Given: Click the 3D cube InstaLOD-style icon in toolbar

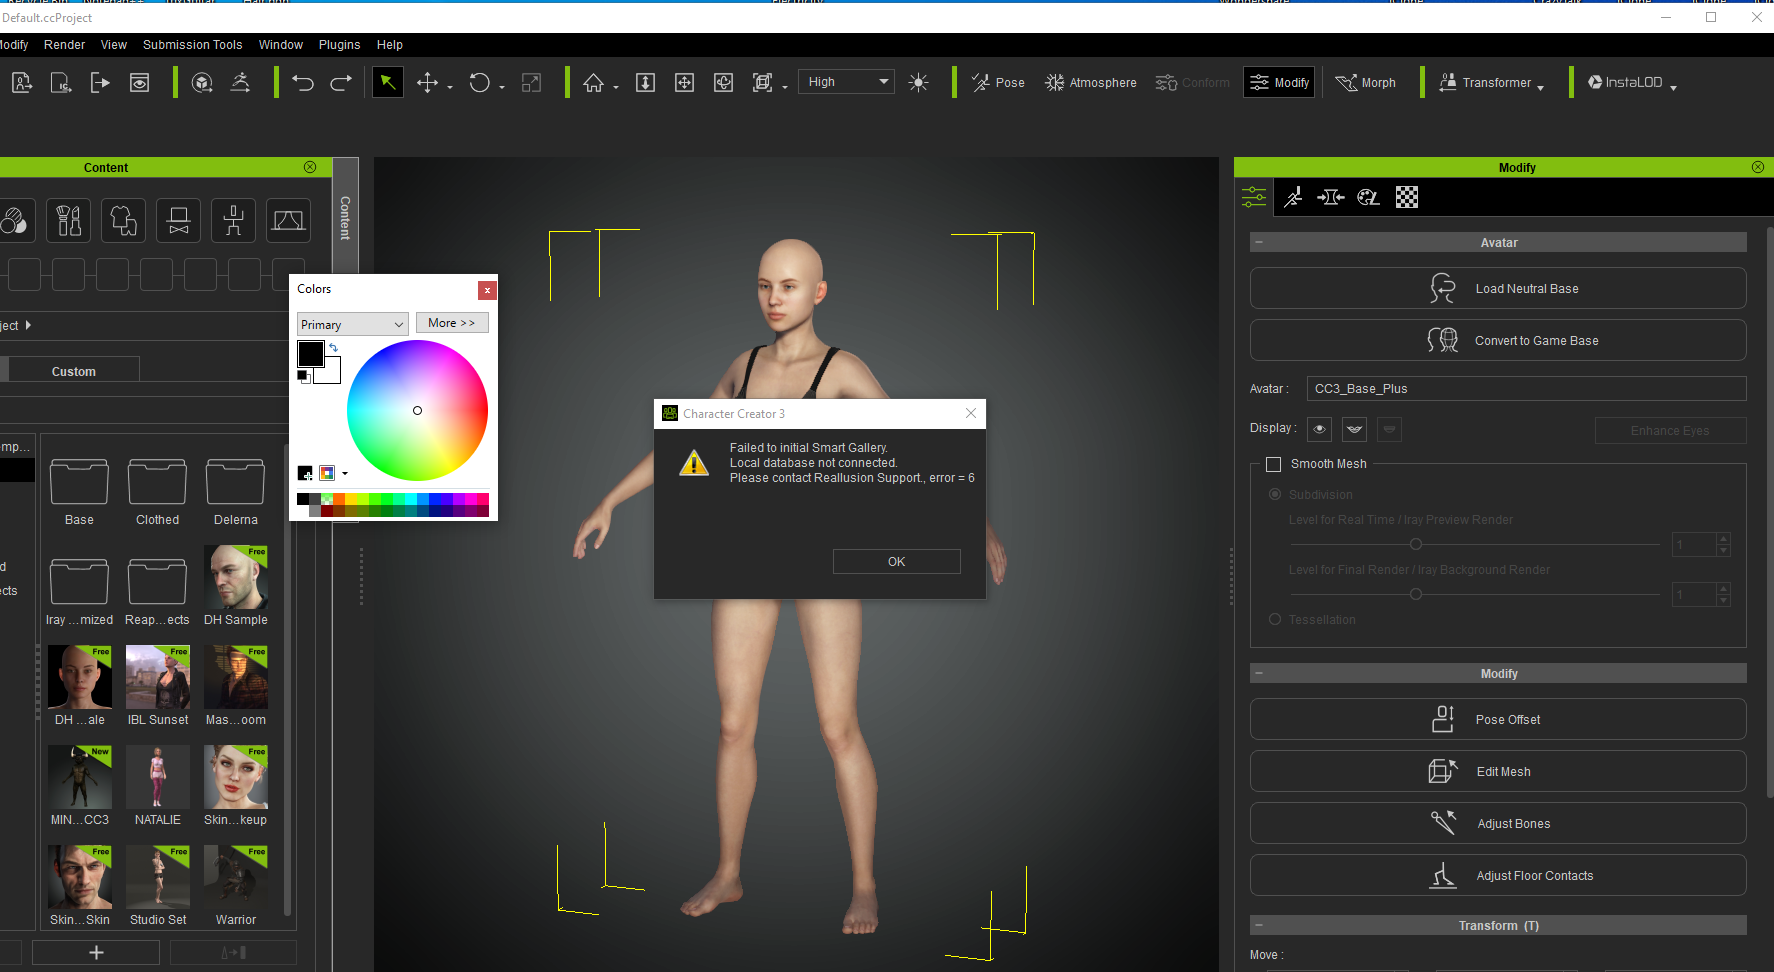Looking at the screenshot, I should click(202, 83).
